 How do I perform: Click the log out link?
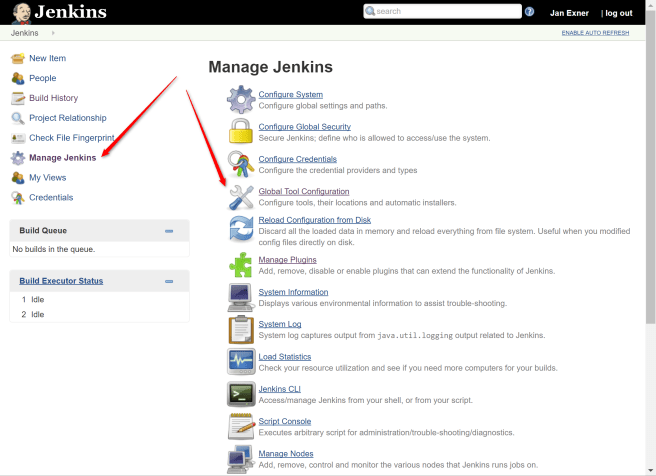[x=617, y=13]
